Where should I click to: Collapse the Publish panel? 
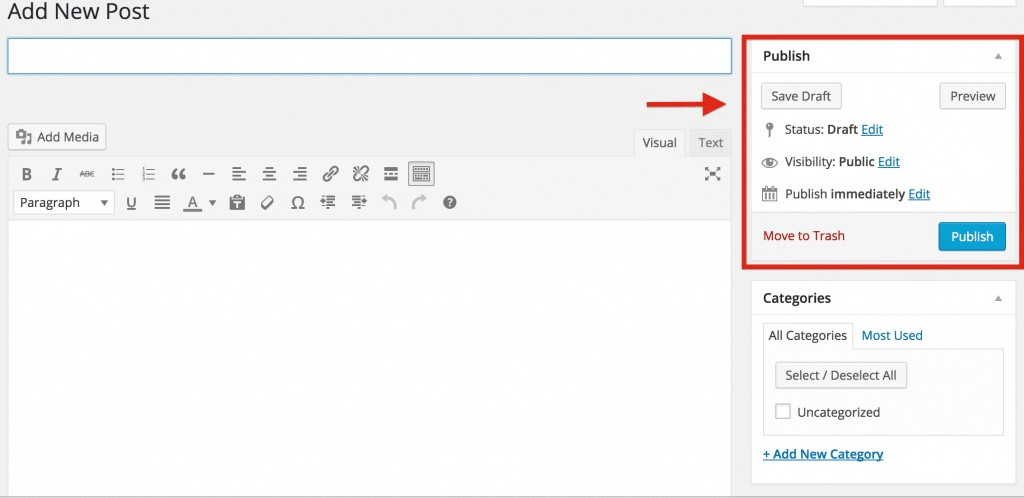(x=998, y=56)
